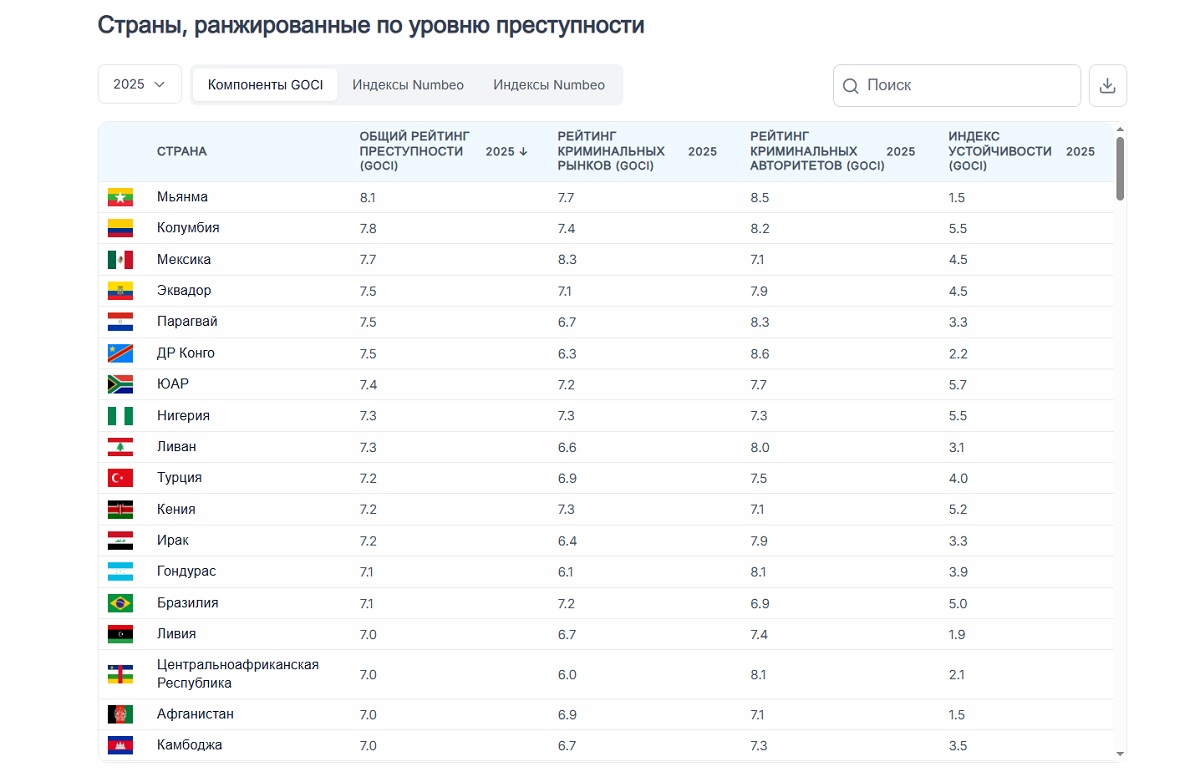
Task: Click the Kenya flag icon
Action: (120, 509)
